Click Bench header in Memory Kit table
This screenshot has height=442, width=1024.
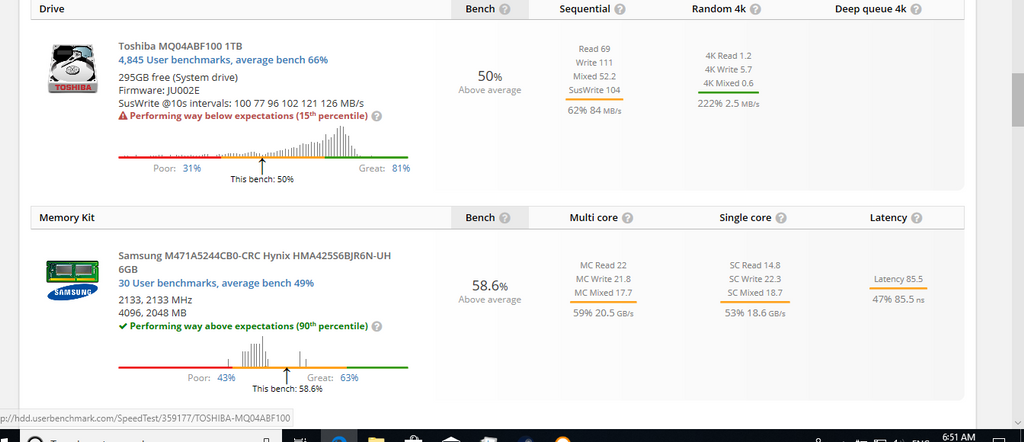(480, 218)
